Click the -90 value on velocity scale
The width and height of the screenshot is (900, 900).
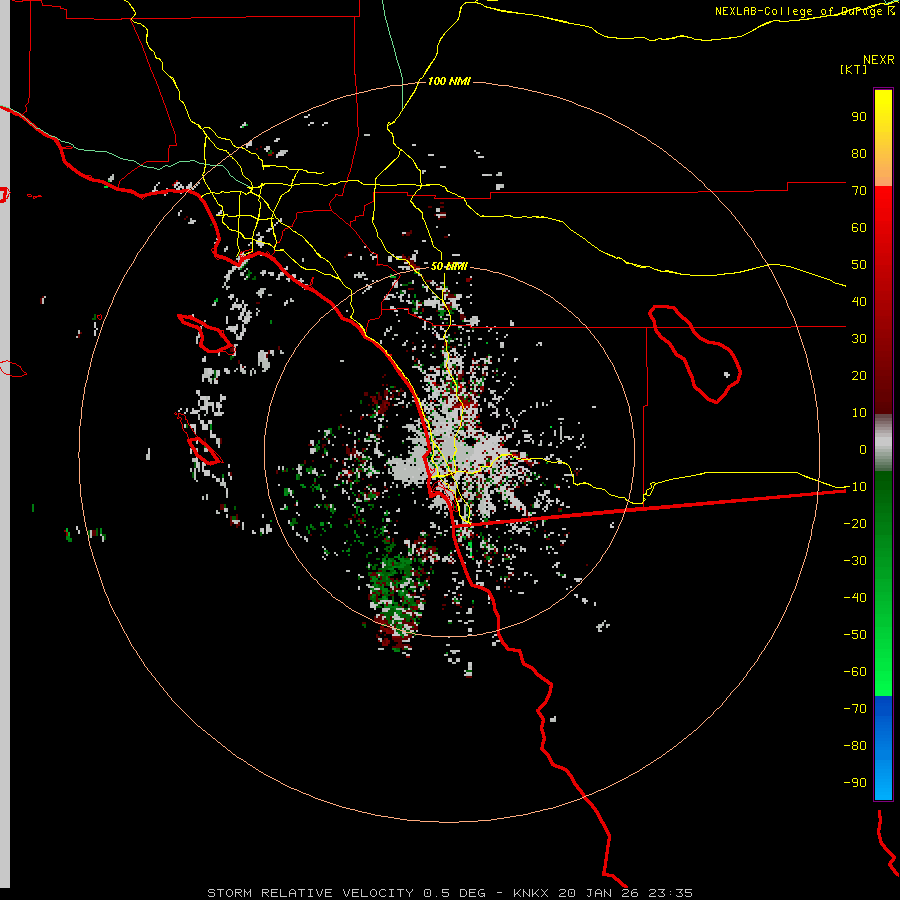[x=855, y=783]
